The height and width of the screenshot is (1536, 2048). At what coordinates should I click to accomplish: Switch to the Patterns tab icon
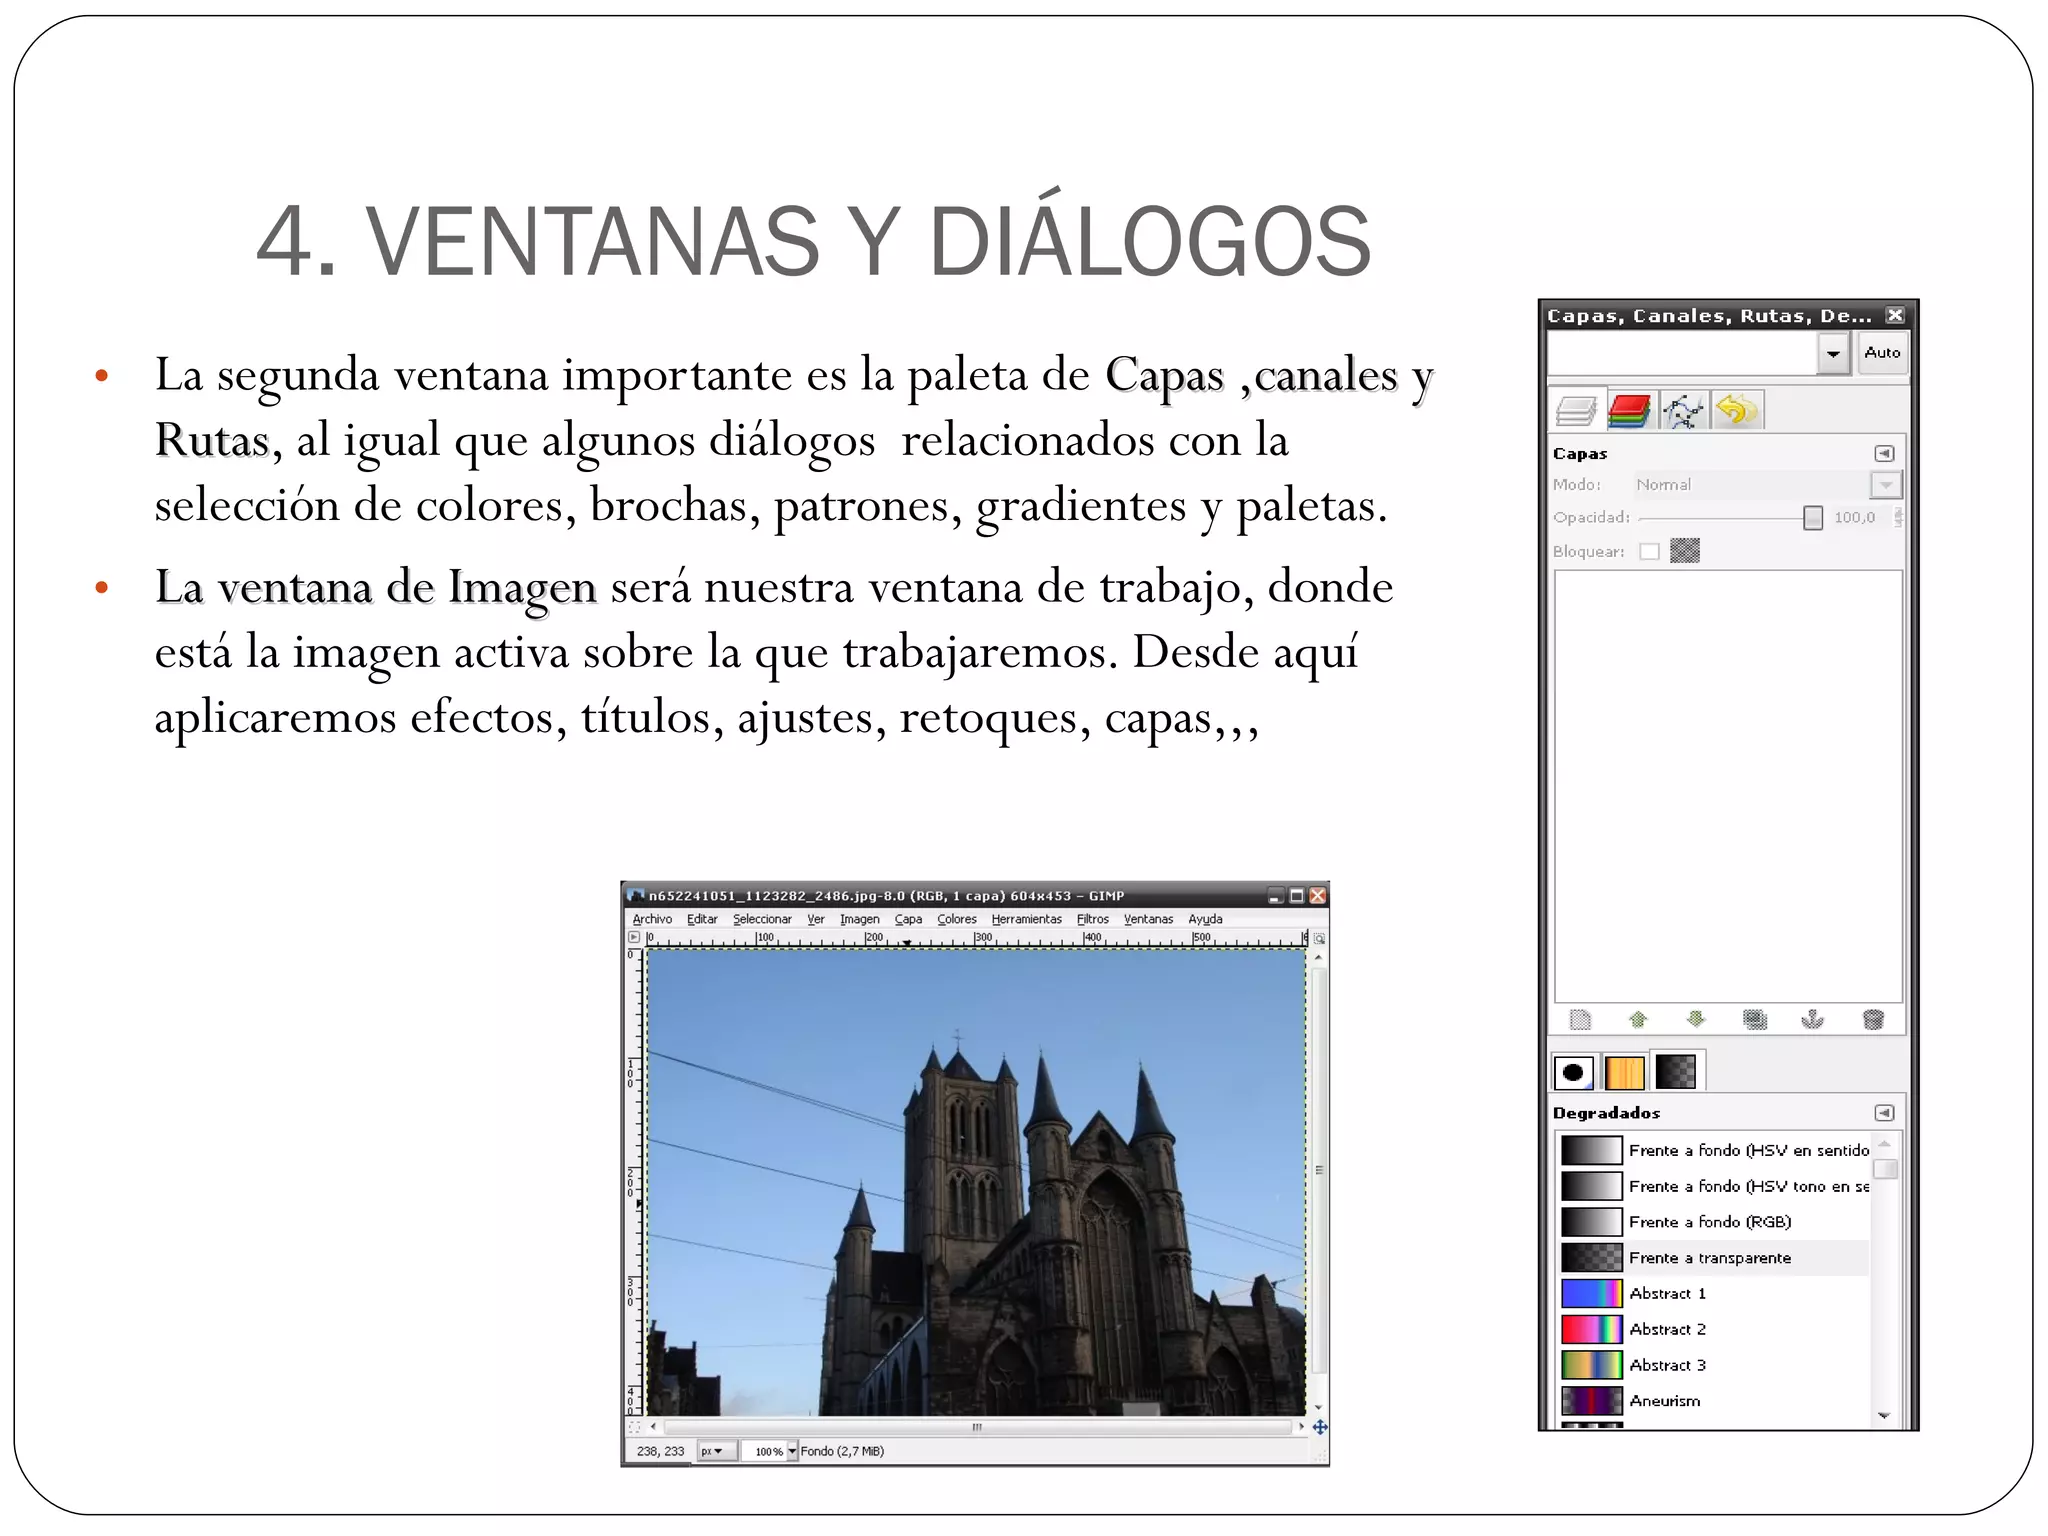[x=1624, y=1072]
